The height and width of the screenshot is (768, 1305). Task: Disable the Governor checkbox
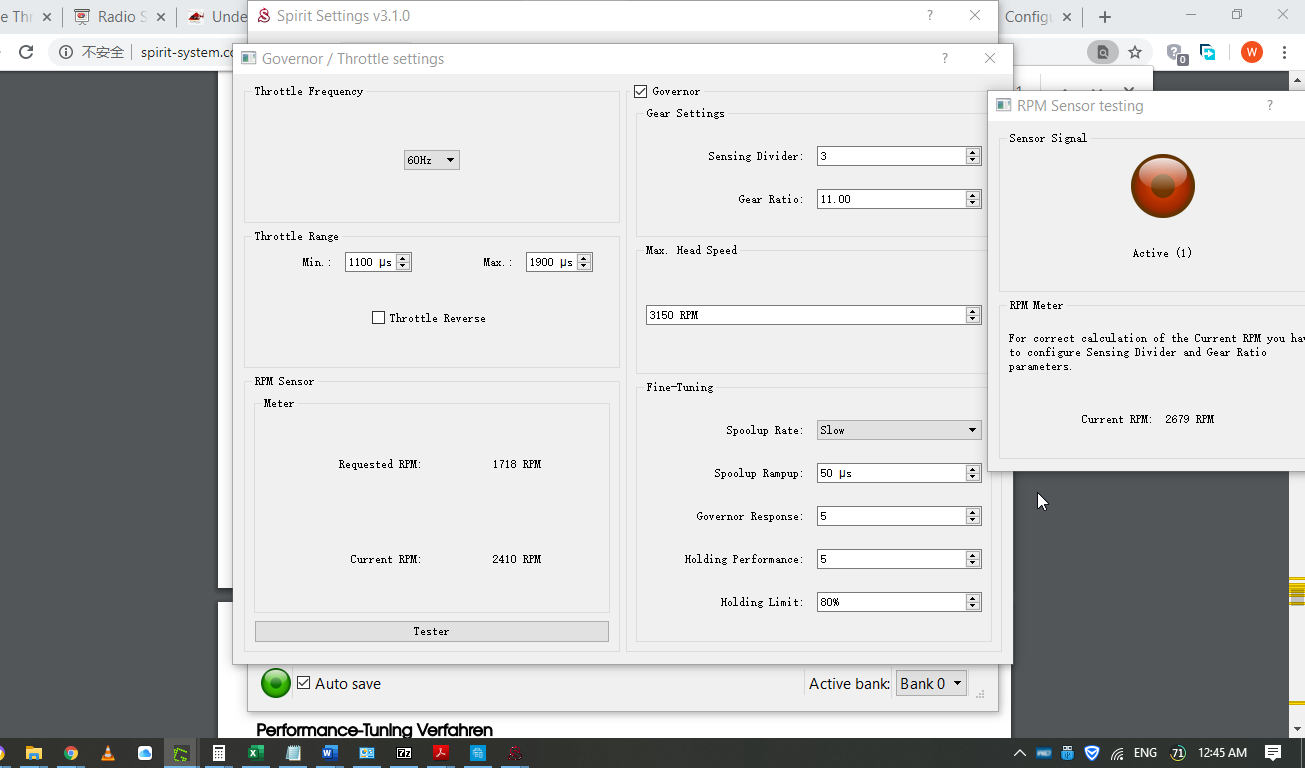[641, 92]
